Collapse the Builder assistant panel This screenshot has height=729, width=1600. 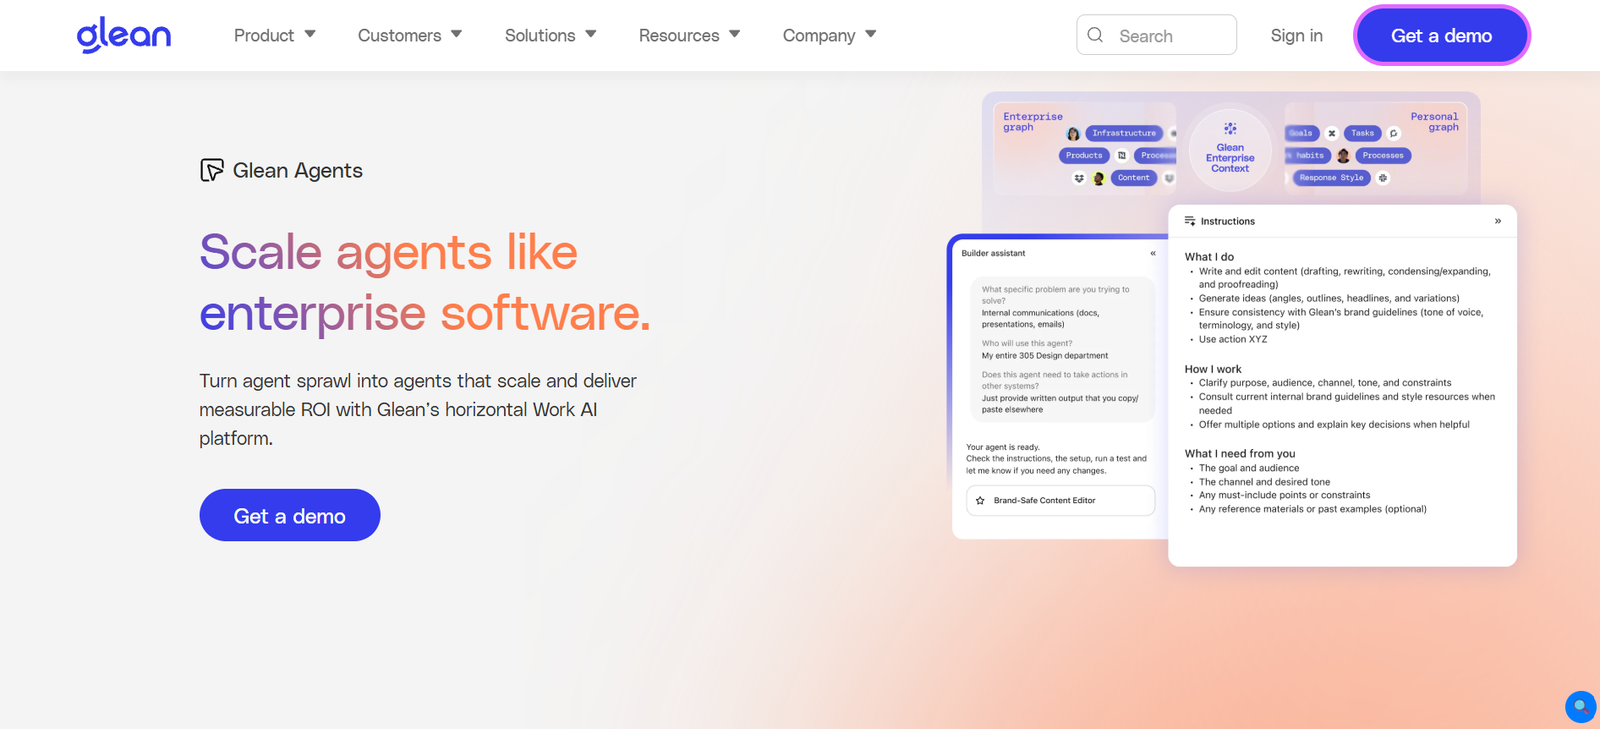pos(1153,253)
